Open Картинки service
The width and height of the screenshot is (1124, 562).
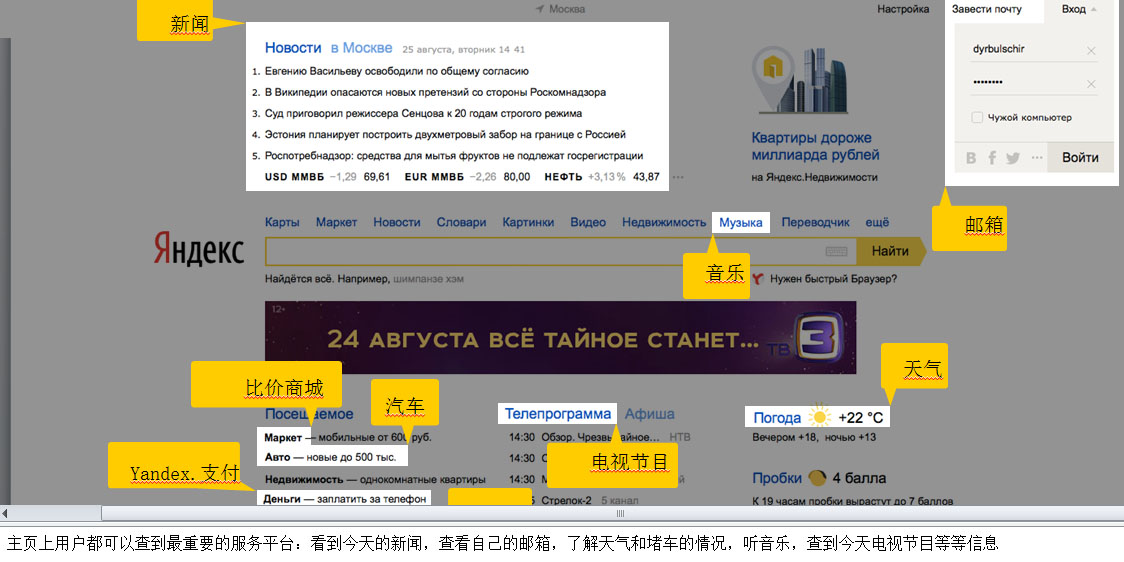(x=528, y=222)
